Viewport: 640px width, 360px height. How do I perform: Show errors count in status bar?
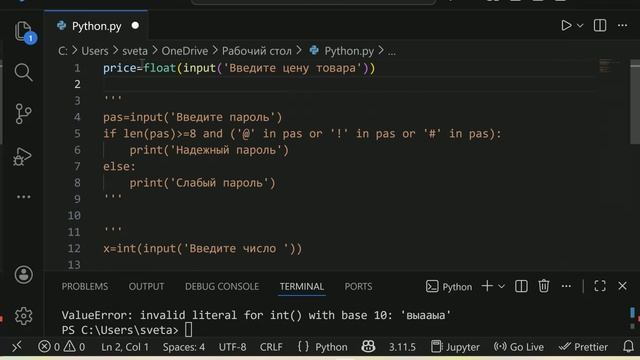pyautogui.click(x=49, y=347)
